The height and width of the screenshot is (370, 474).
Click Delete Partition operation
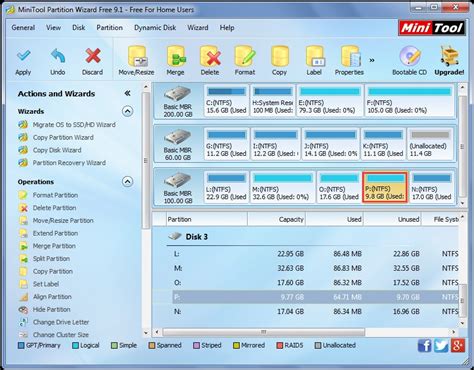pos(48,208)
